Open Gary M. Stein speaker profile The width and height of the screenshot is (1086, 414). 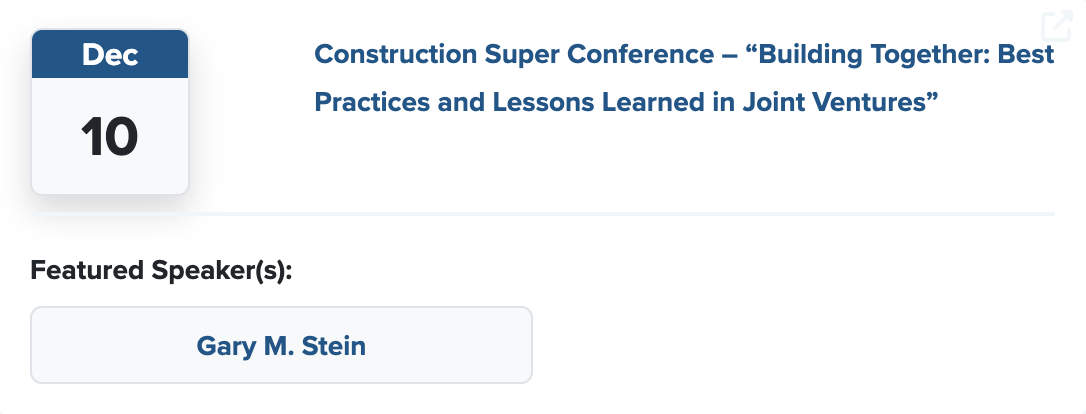[x=281, y=346]
